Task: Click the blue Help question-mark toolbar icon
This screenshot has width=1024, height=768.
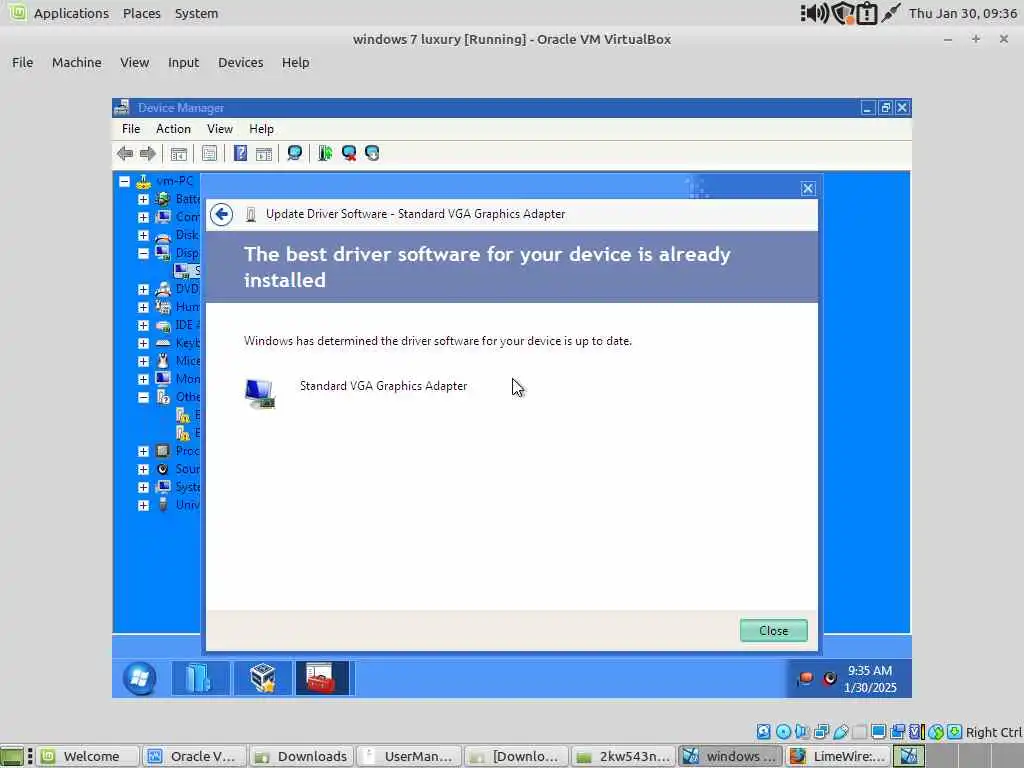Action: pyautogui.click(x=240, y=153)
